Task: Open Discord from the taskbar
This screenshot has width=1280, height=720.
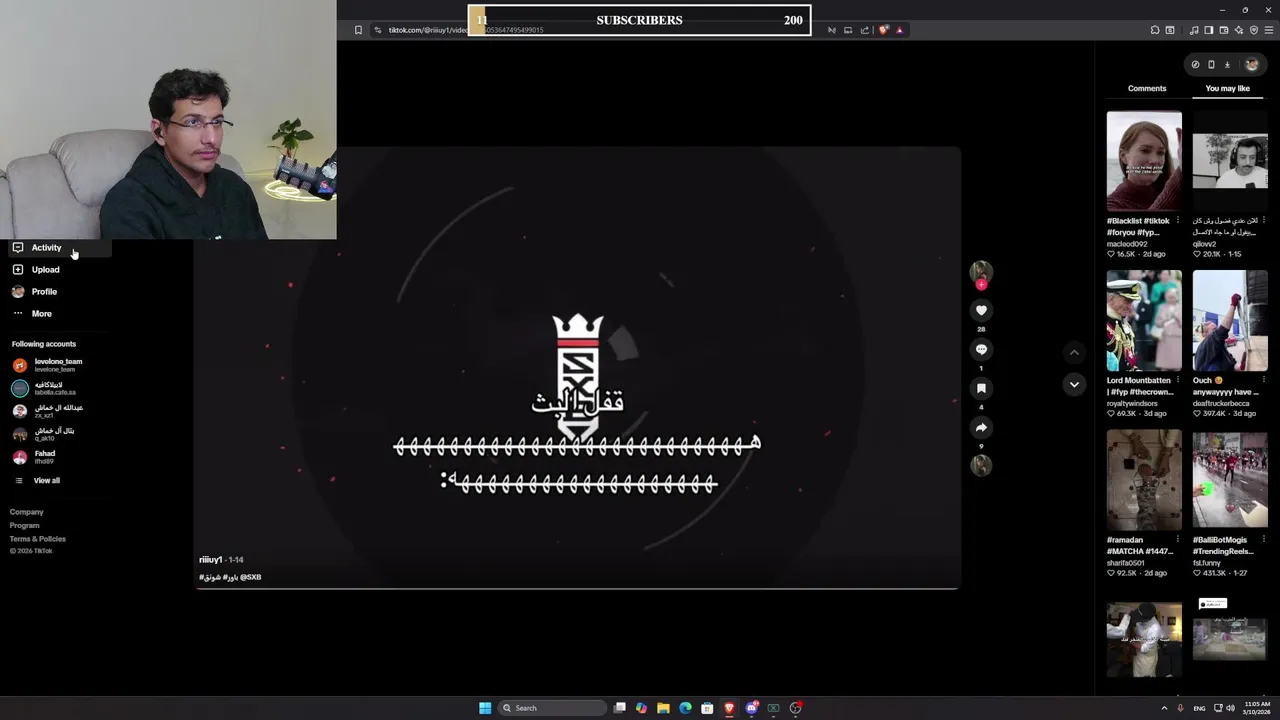Action: (751, 708)
